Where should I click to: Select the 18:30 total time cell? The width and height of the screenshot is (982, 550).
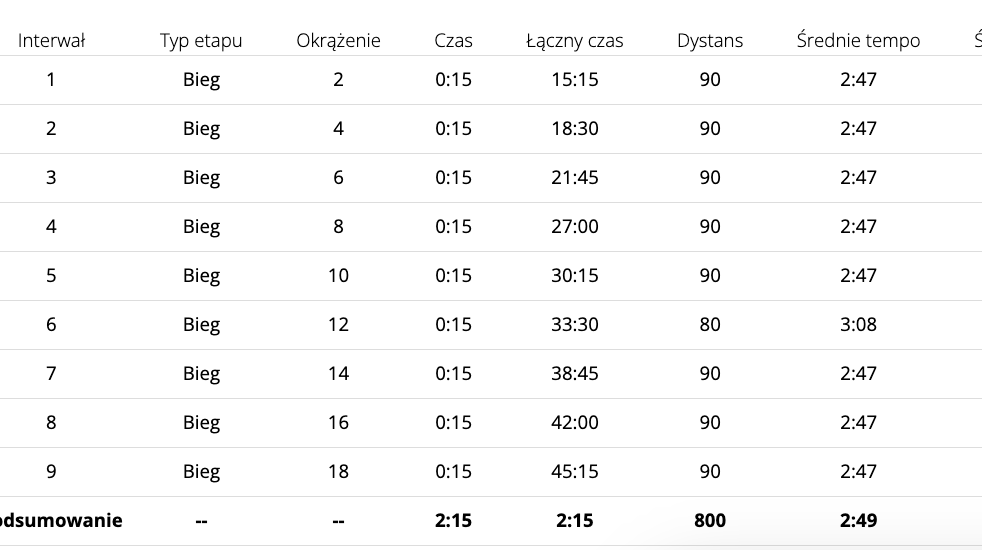(x=574, y=129)
